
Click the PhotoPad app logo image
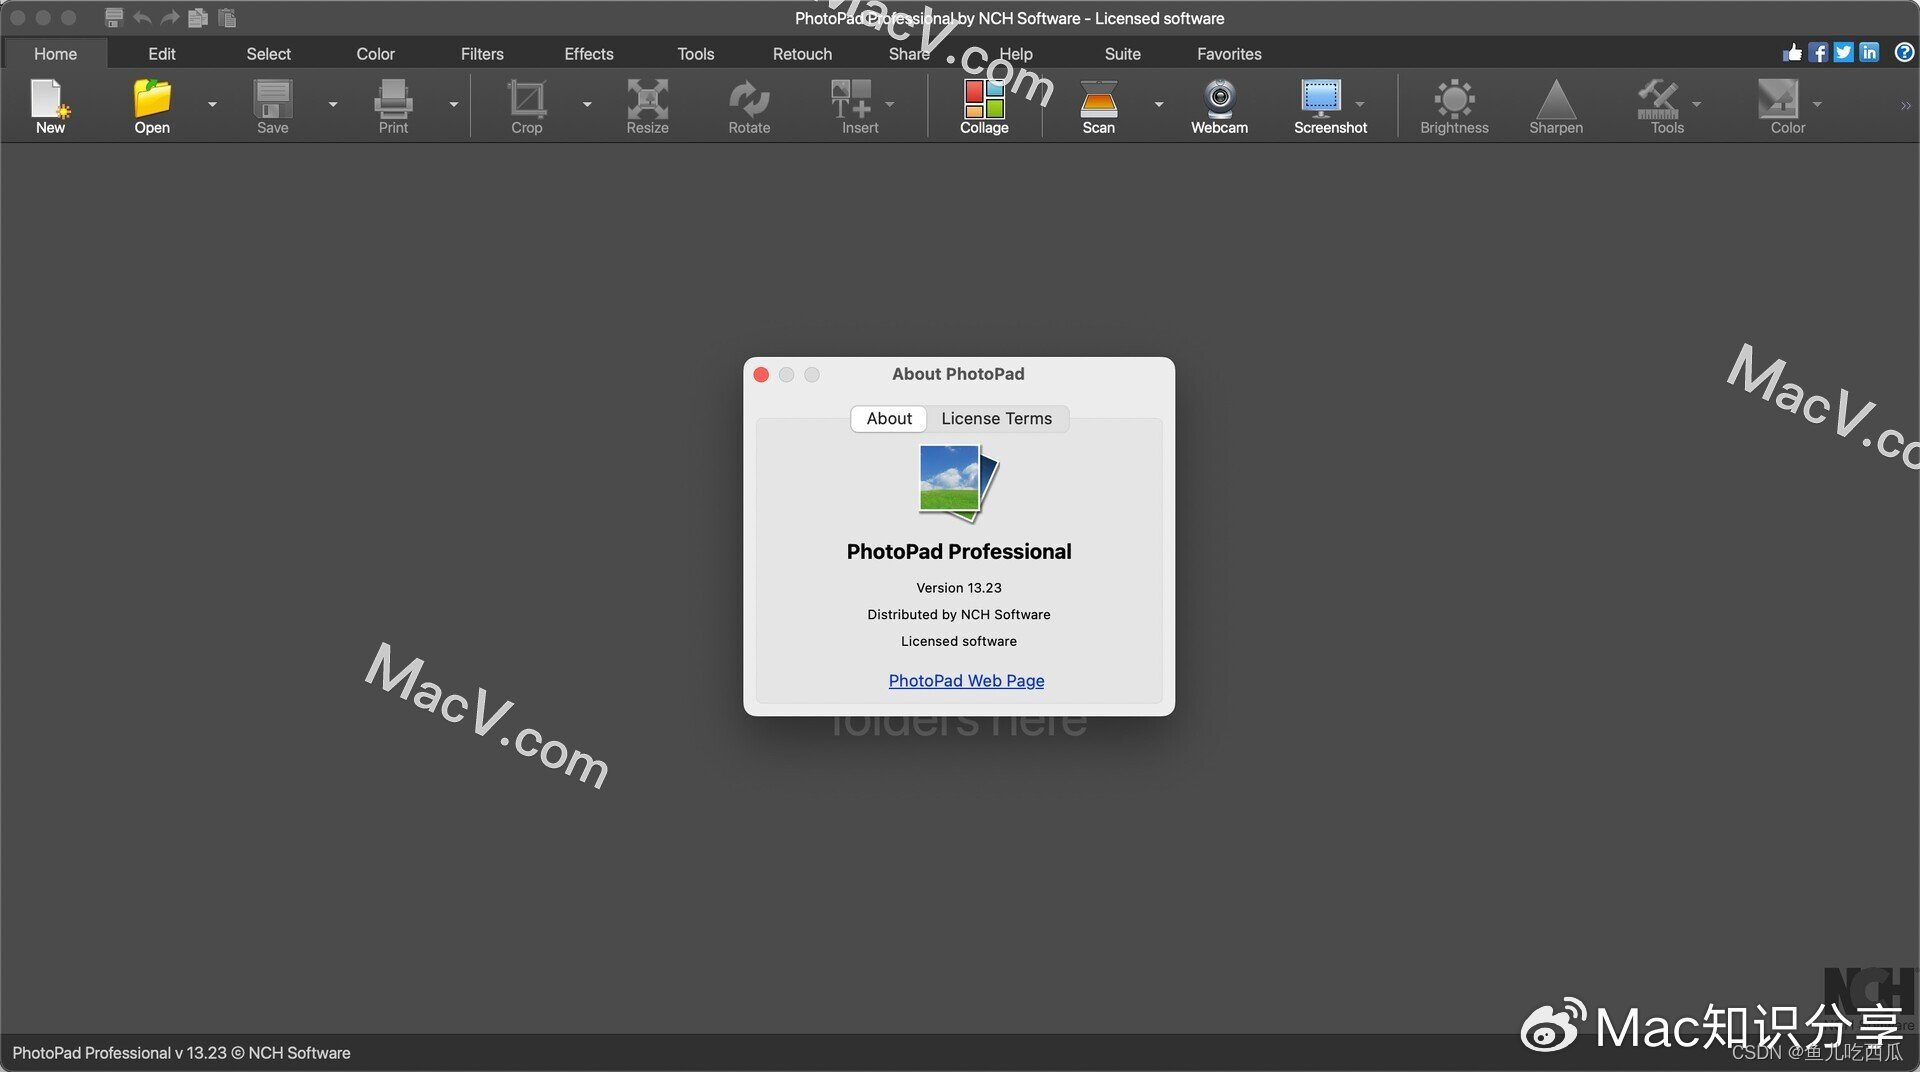[958, 482]
